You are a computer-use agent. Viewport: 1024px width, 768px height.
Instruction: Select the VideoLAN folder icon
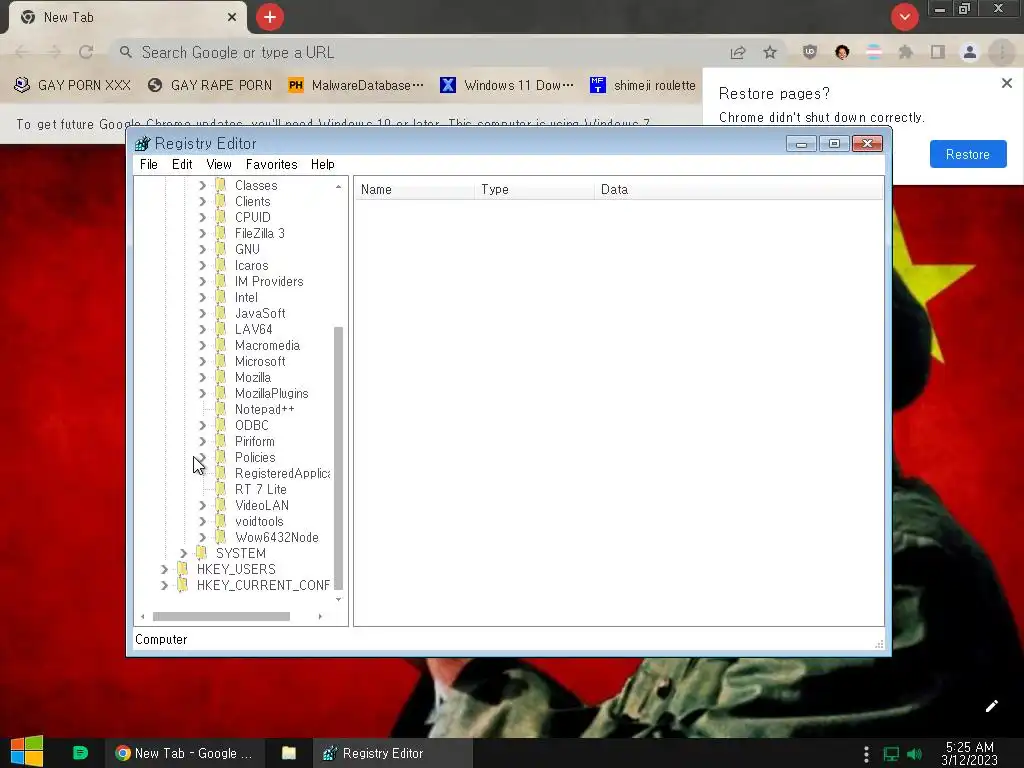point(221,505)
